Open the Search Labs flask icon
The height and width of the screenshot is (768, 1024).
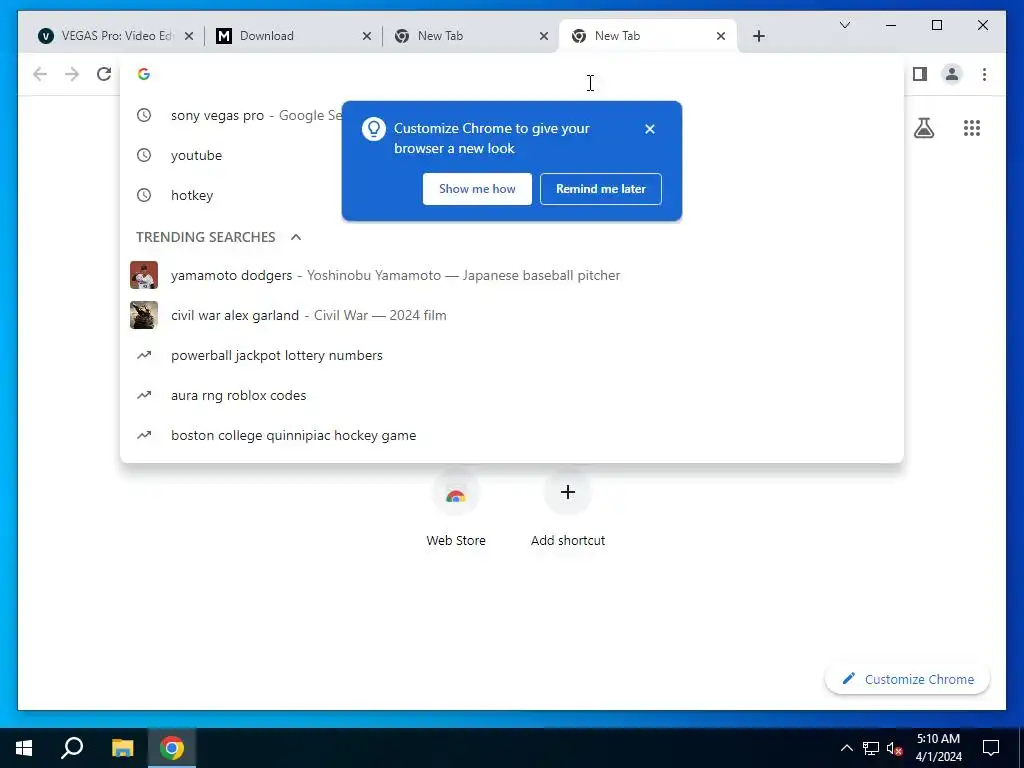(923, 128)
